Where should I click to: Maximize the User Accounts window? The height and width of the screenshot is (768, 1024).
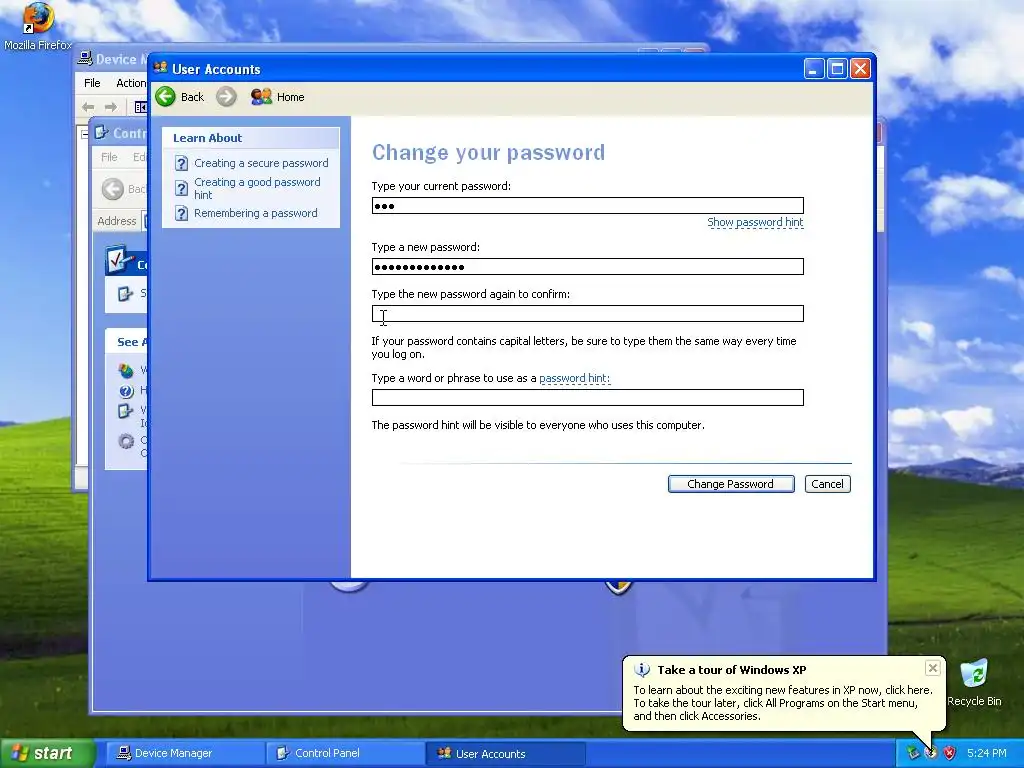click(837, 69)
